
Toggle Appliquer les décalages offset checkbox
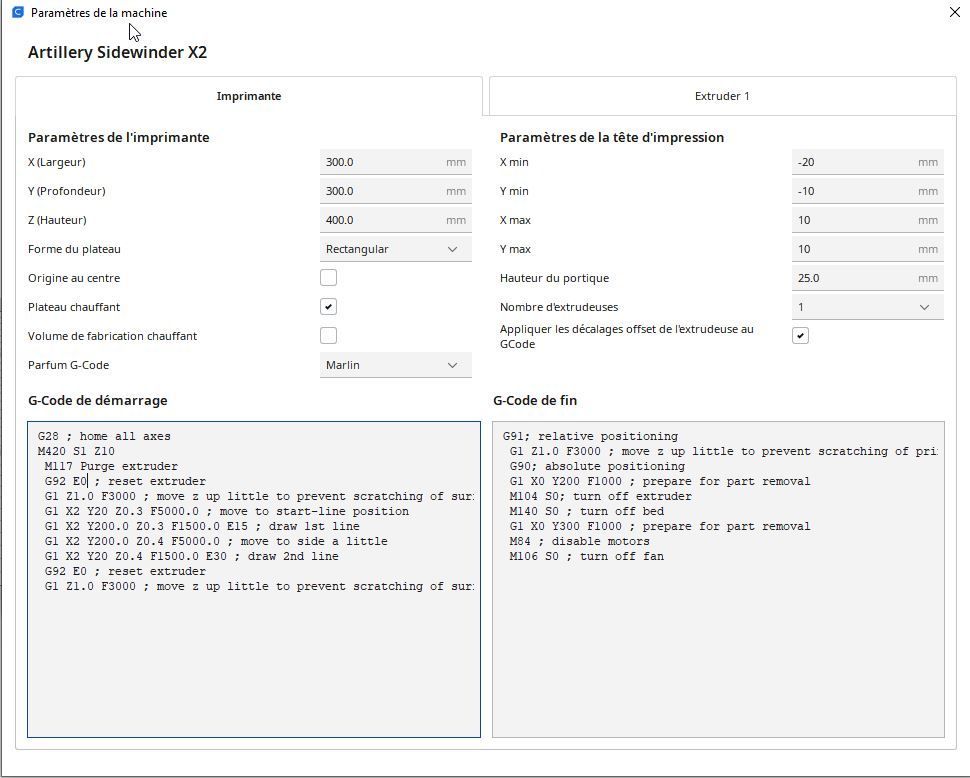coord(800,336)
